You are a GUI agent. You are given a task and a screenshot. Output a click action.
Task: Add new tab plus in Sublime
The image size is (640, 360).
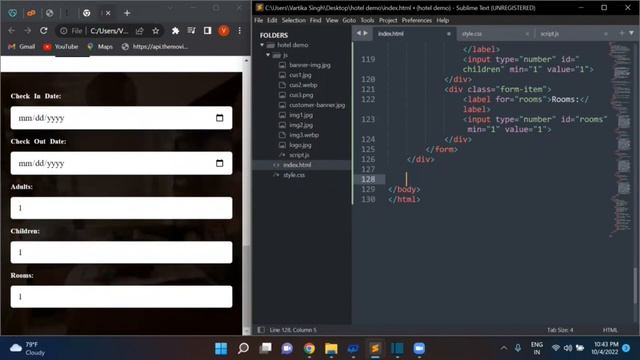[x=622, y=33]
